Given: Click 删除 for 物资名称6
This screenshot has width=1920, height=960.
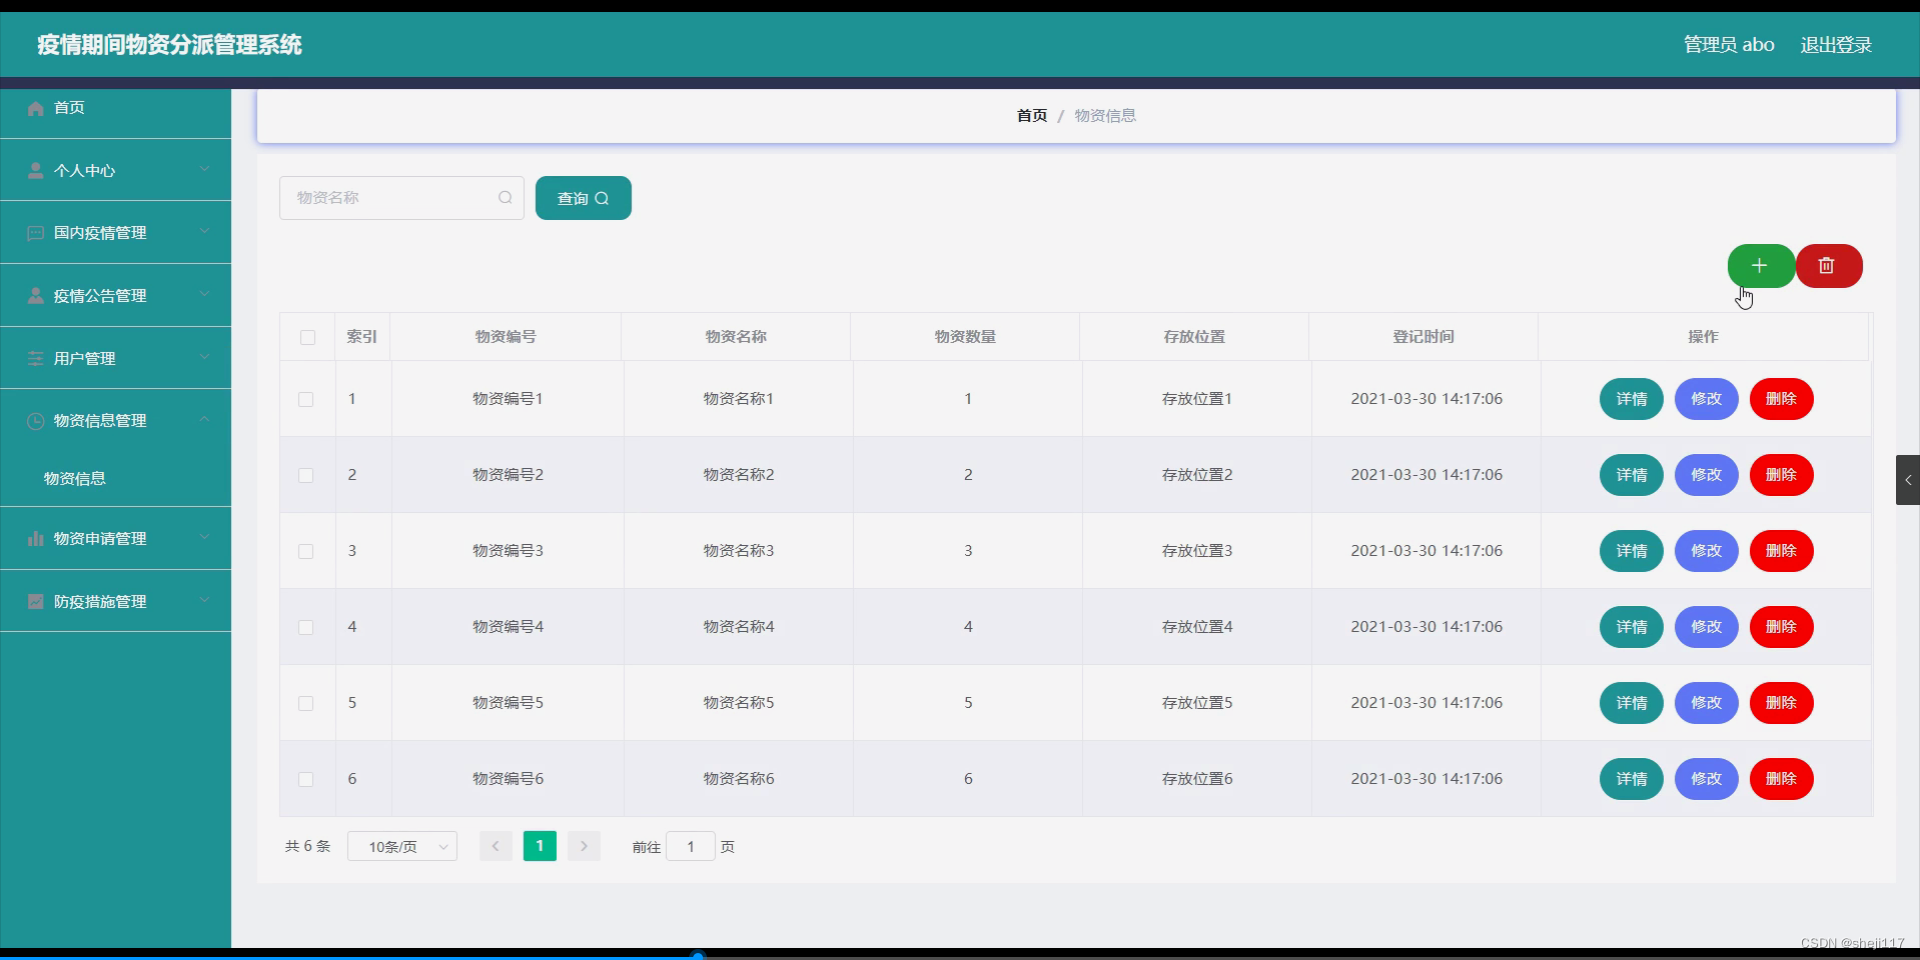Looking at the screenshot, I should tap(1781, 779).
